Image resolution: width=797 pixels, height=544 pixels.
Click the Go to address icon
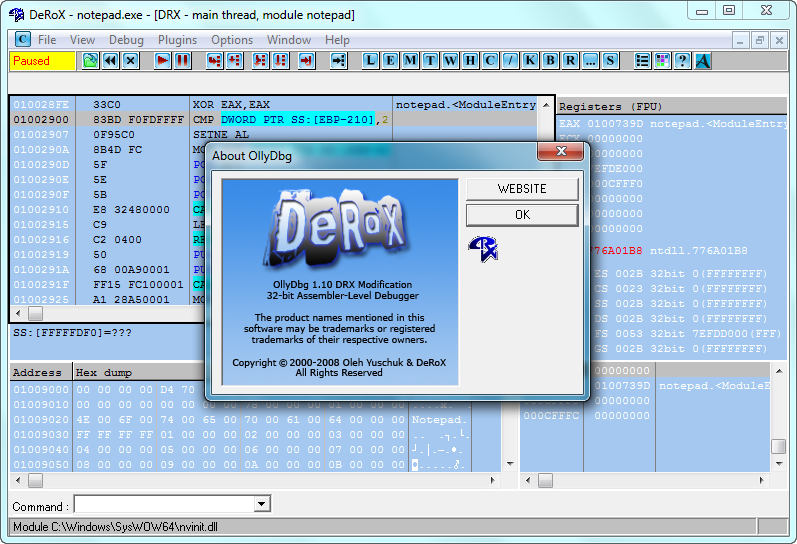coord(338,61)
